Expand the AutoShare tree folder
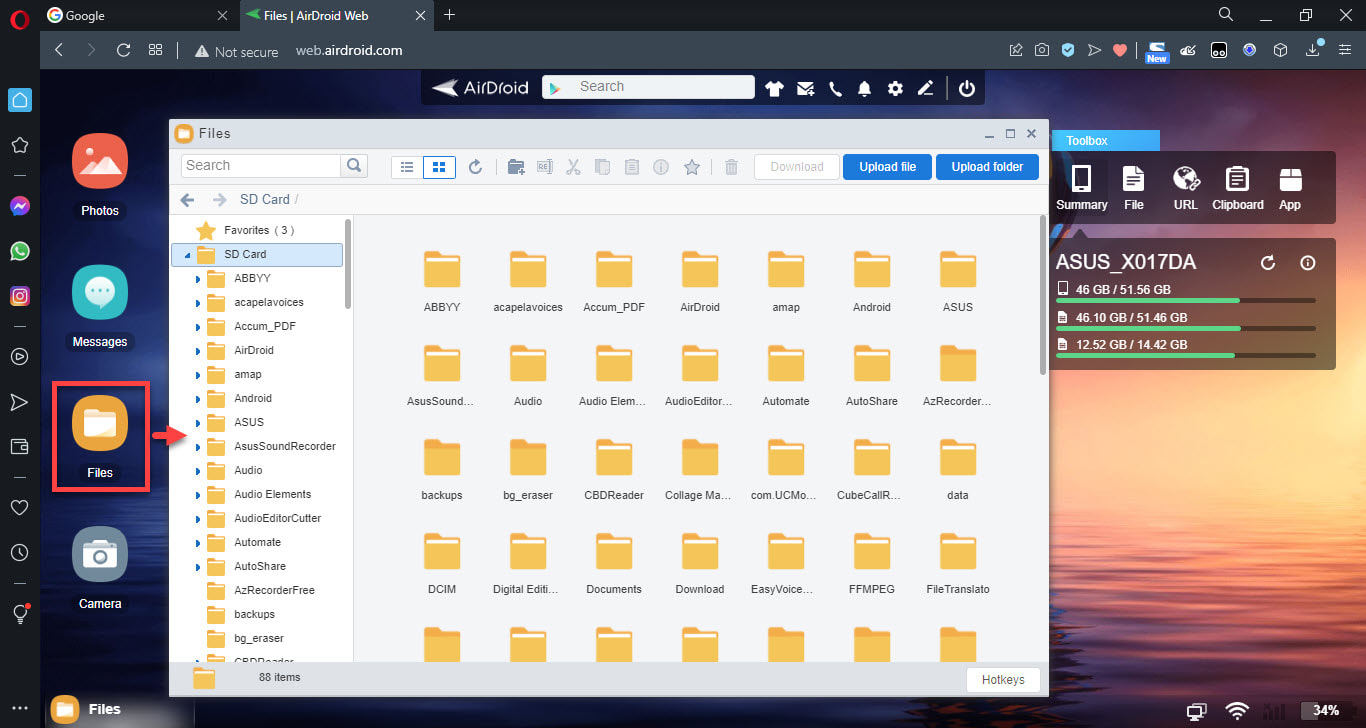The width and height of the screenshot is (1366, 728). (x=198, y=567)
